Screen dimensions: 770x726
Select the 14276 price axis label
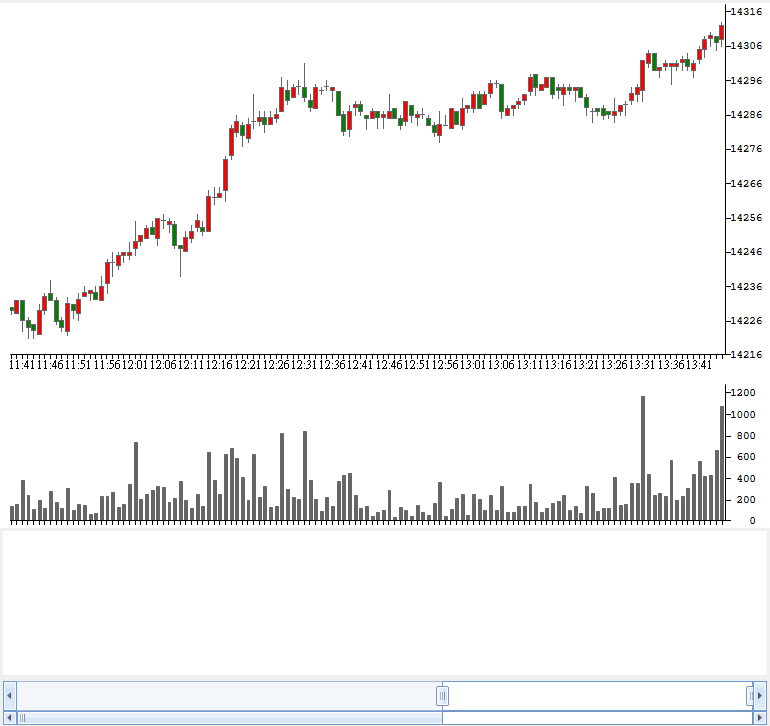tap(746, 148)
